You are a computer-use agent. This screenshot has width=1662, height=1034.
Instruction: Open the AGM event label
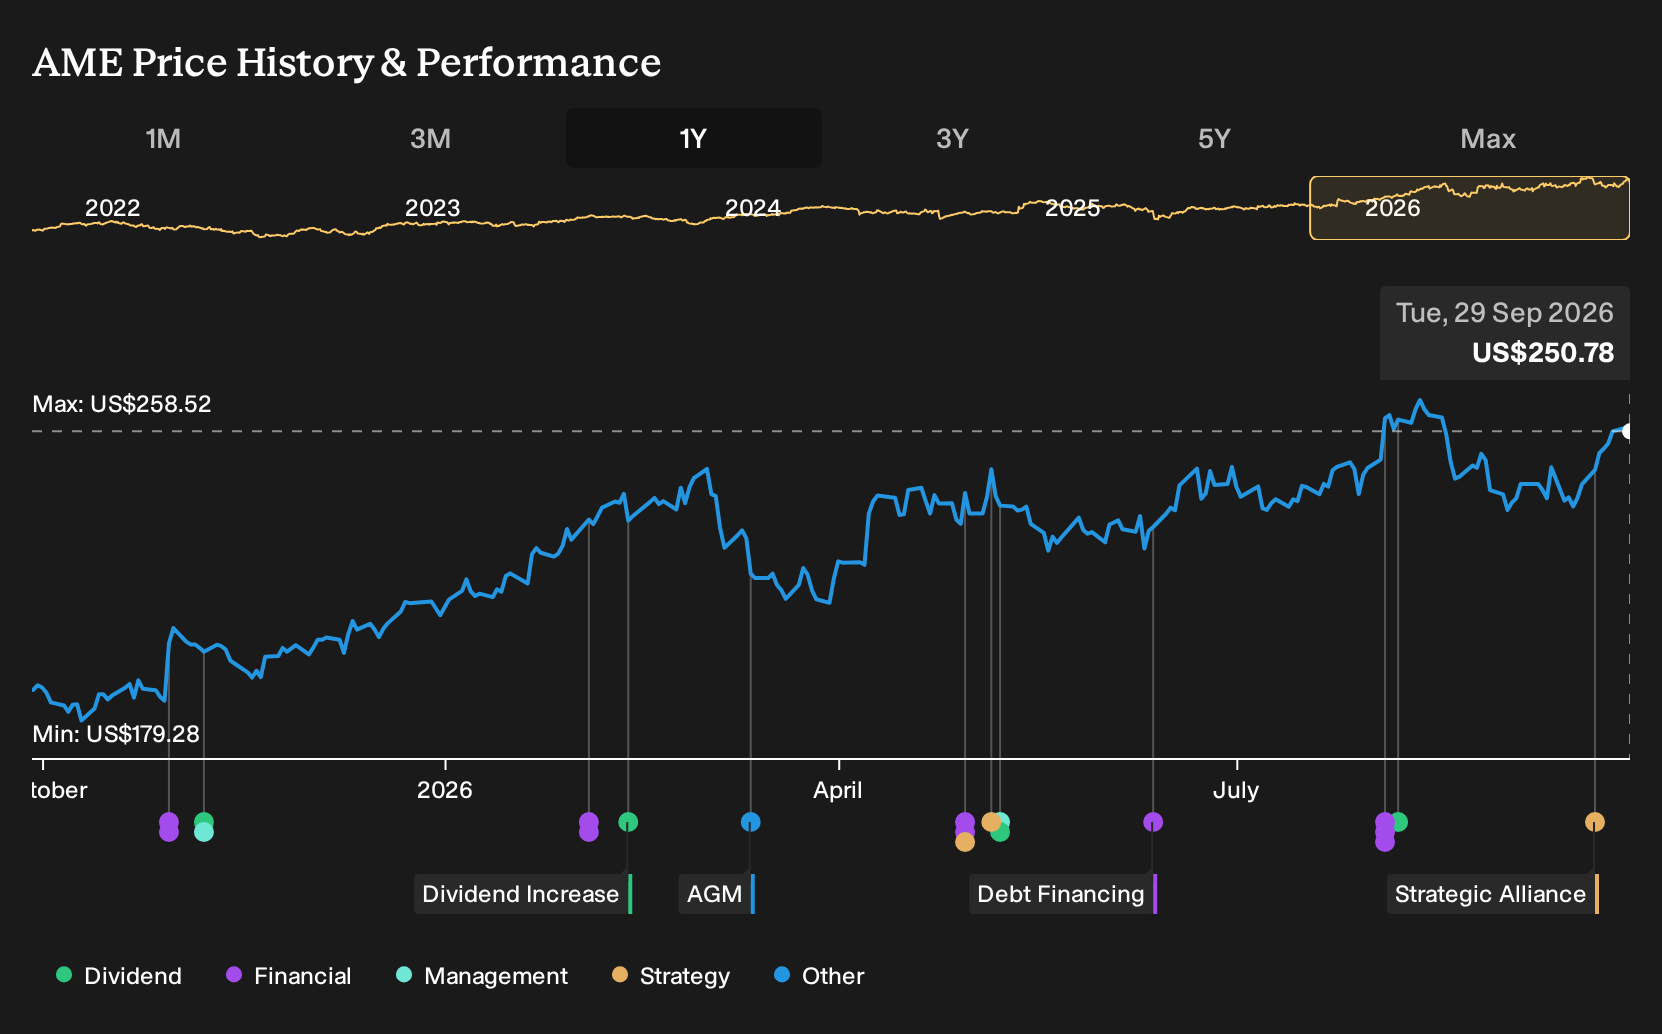click(716, 894)
